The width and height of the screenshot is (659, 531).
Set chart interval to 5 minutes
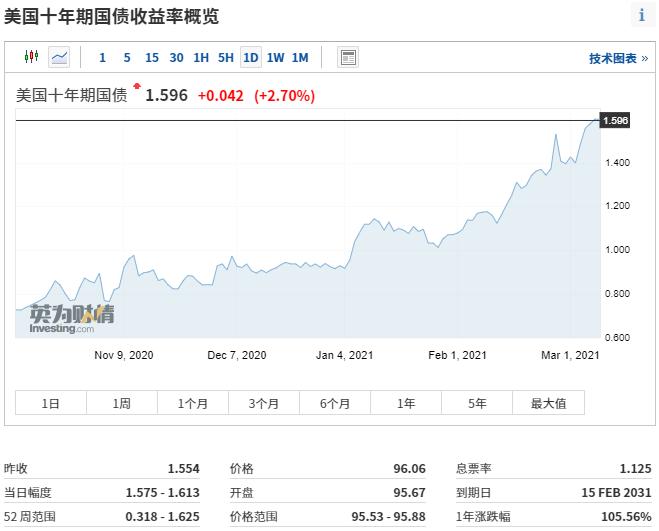click(127, 57)
